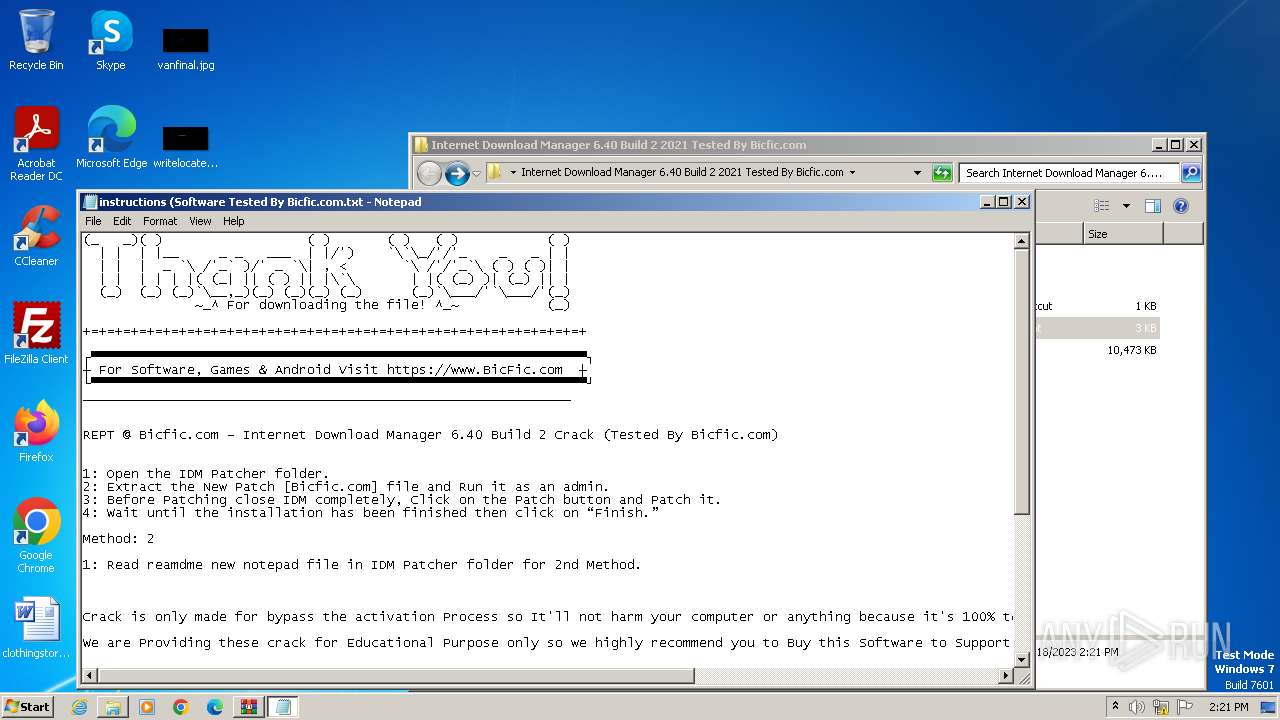Select the Skype desktop shortcut
Screen dimensions: 1280x720
click(x=111, y=40)
